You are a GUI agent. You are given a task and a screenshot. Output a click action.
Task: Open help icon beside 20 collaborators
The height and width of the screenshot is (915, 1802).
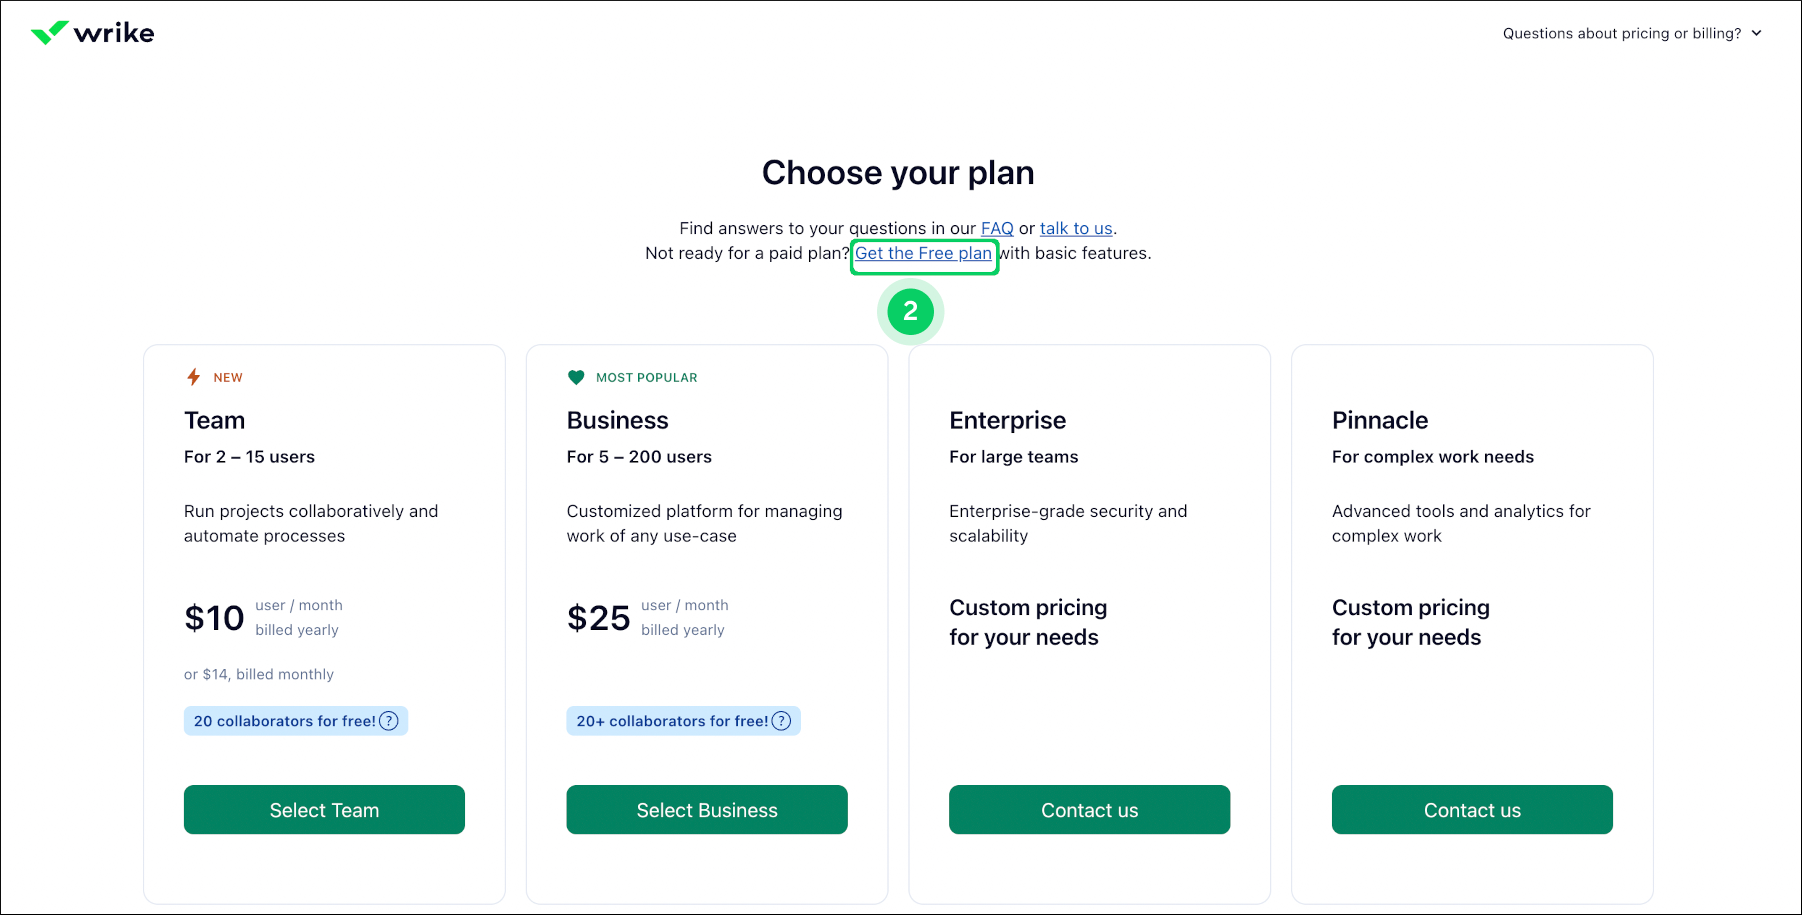pos(389,721)
